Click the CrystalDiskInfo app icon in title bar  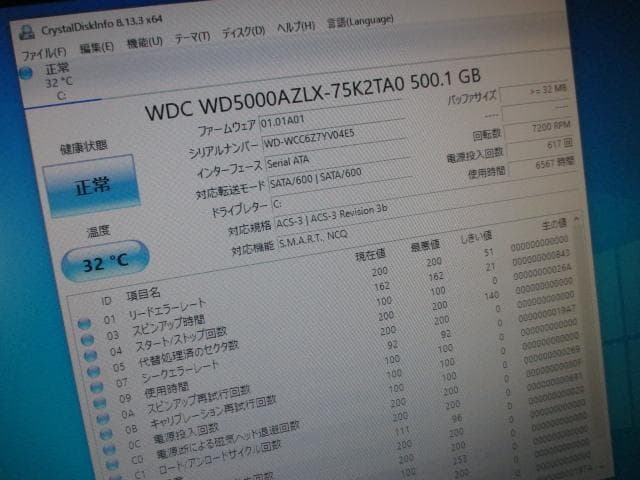27,33
